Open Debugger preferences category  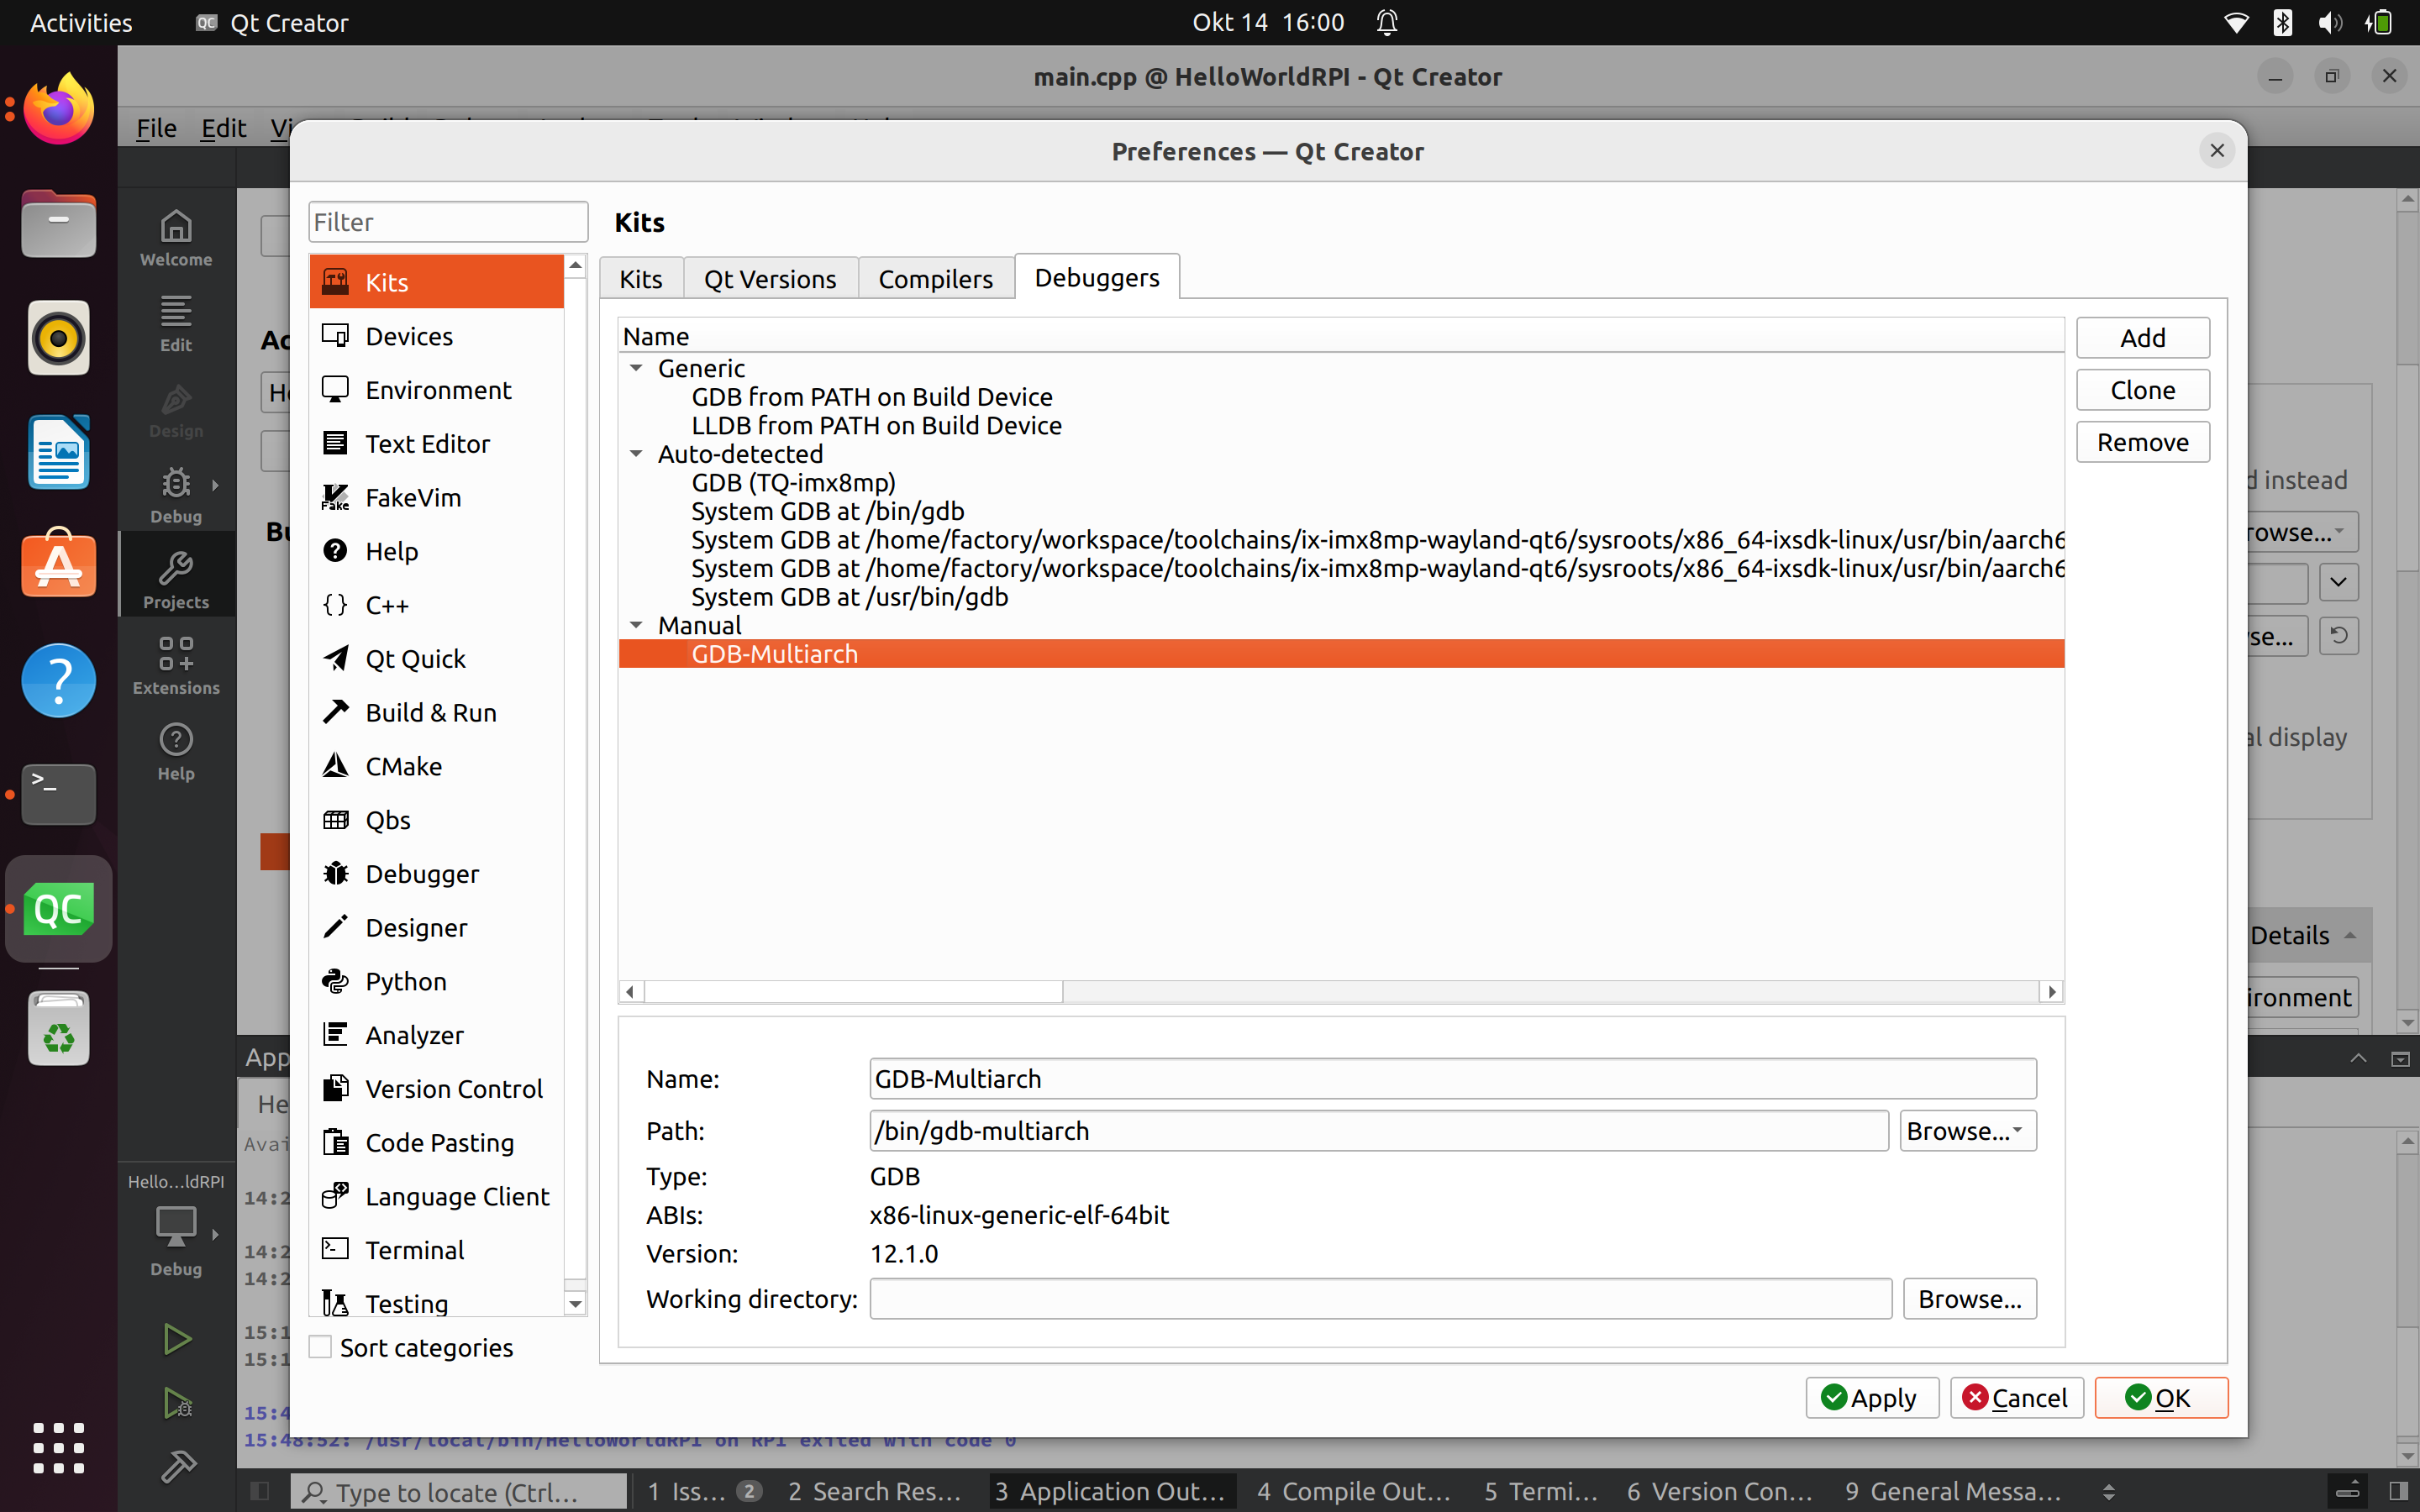click(436, 874)
